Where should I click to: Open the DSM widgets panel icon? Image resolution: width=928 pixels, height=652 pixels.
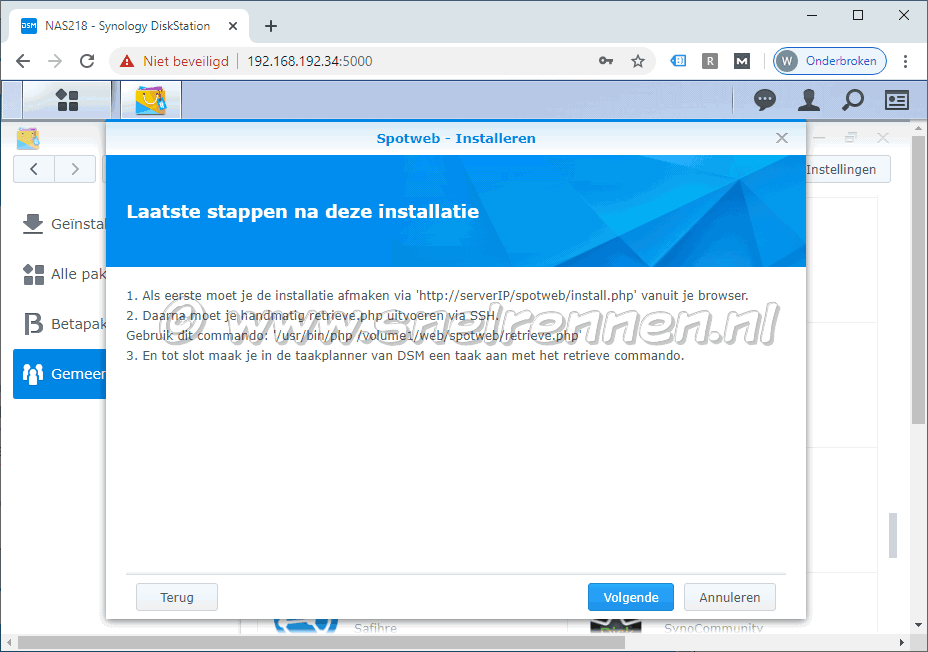point(897,100)
